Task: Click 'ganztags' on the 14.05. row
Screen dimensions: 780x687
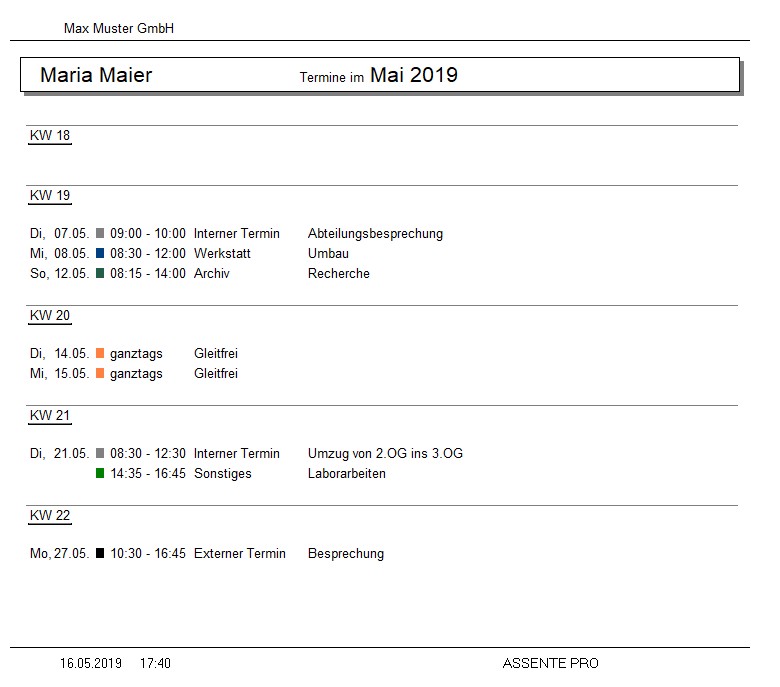Action: (x=136, y=354)
